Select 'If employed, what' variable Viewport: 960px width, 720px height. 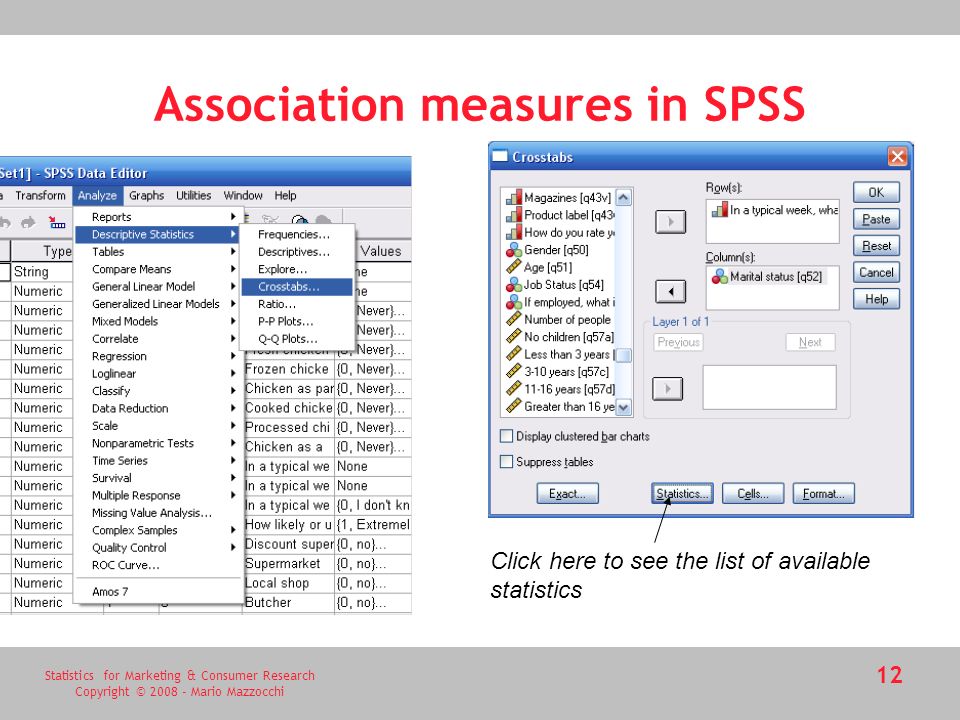point(559,302)
